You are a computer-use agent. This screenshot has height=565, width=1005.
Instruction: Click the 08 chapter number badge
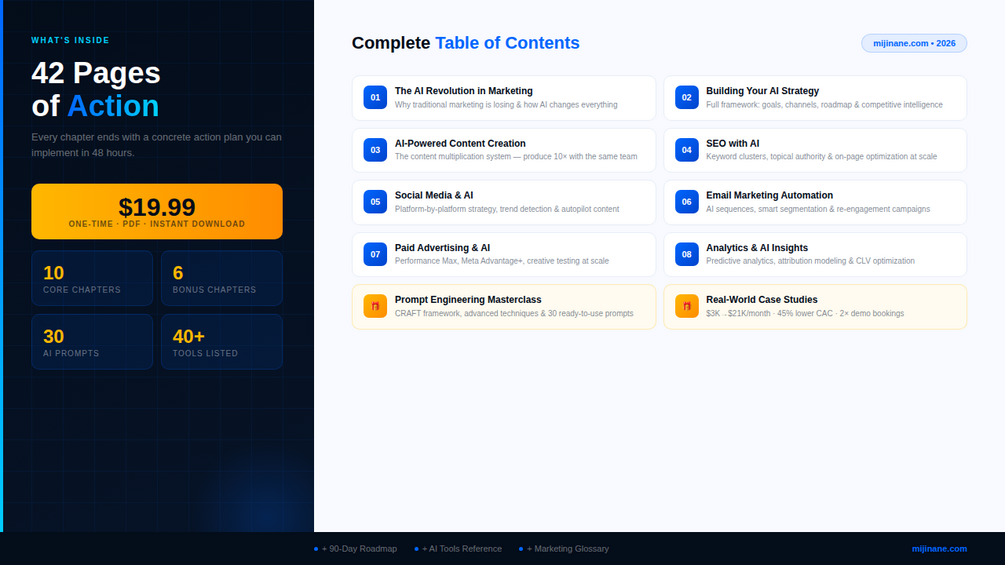(686, 254)
